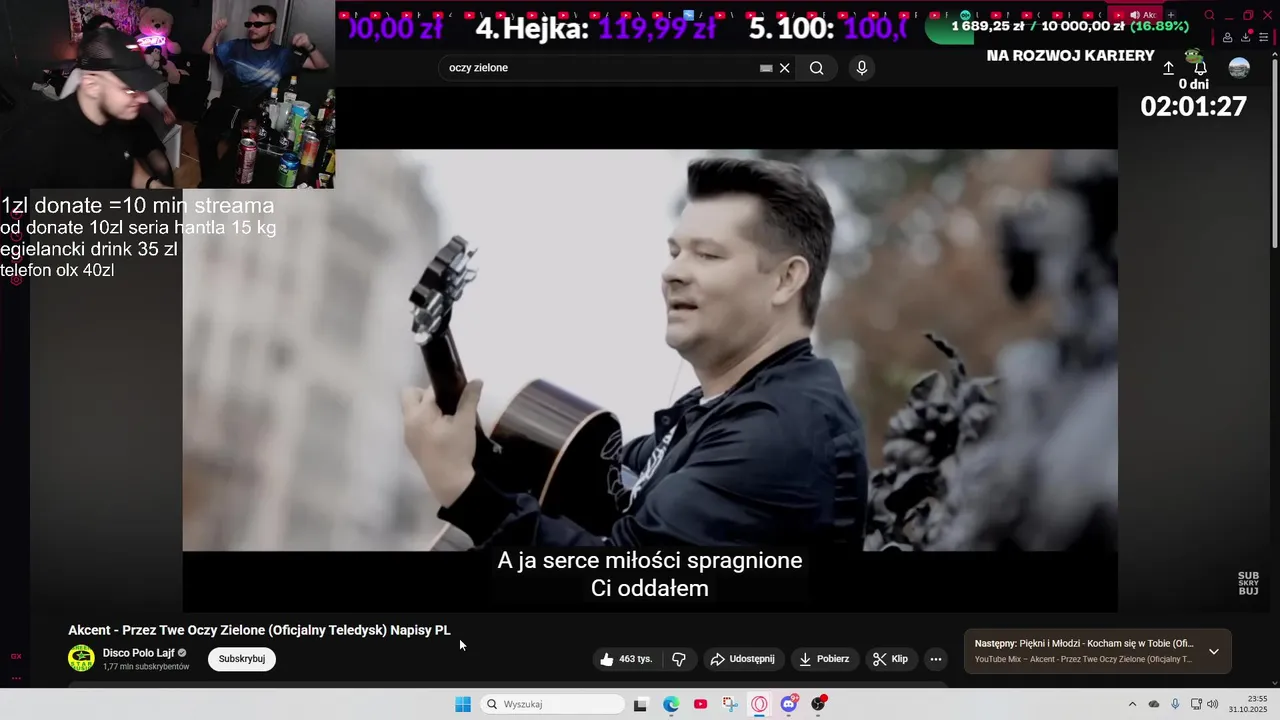Create a clip with Klip button
This screenshot has height=720, width=1280.
click(x=890, y=659)
